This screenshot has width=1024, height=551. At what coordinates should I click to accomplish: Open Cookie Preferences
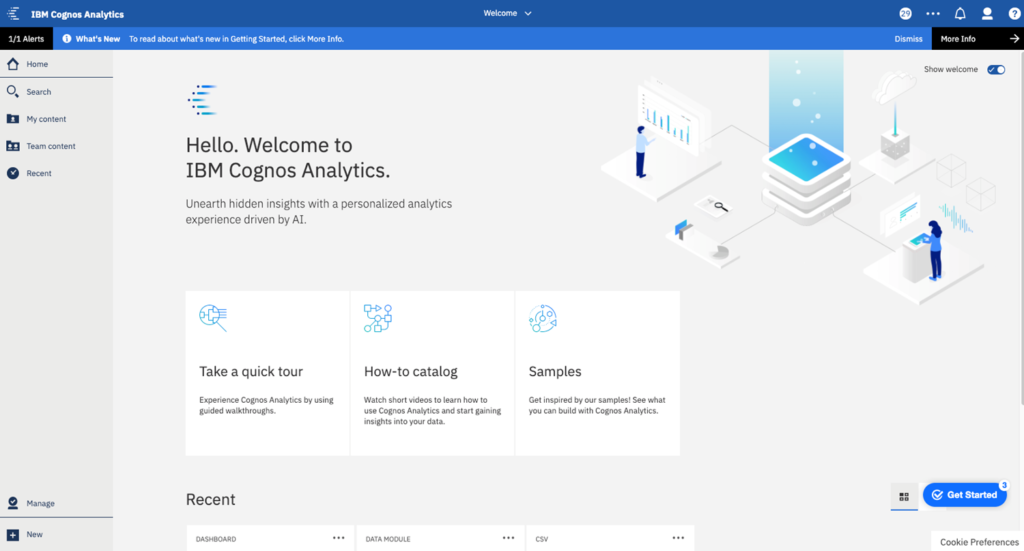(979, 542)
